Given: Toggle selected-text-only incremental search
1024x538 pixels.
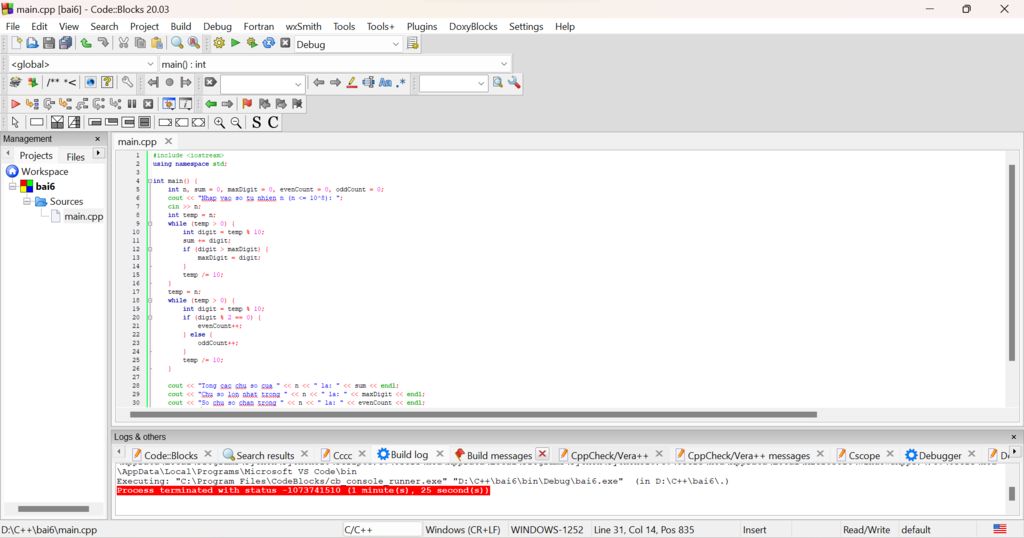Looking at the screenshot, I should (368, 82).
